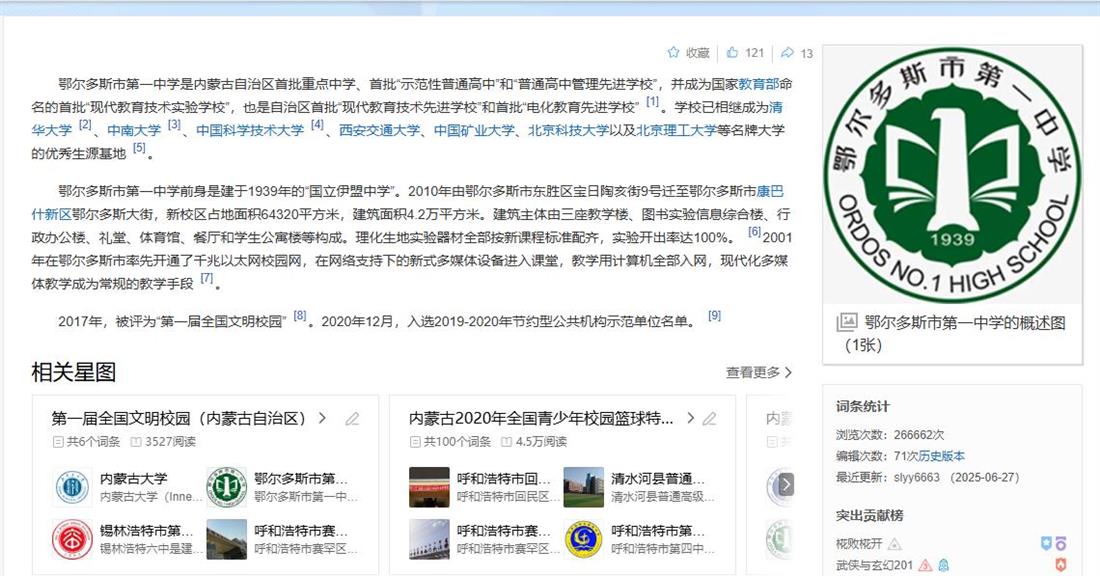1100x576 pixels.
Task: Open contributor 桄败桄开 profile
Action: tap(859, 544)
